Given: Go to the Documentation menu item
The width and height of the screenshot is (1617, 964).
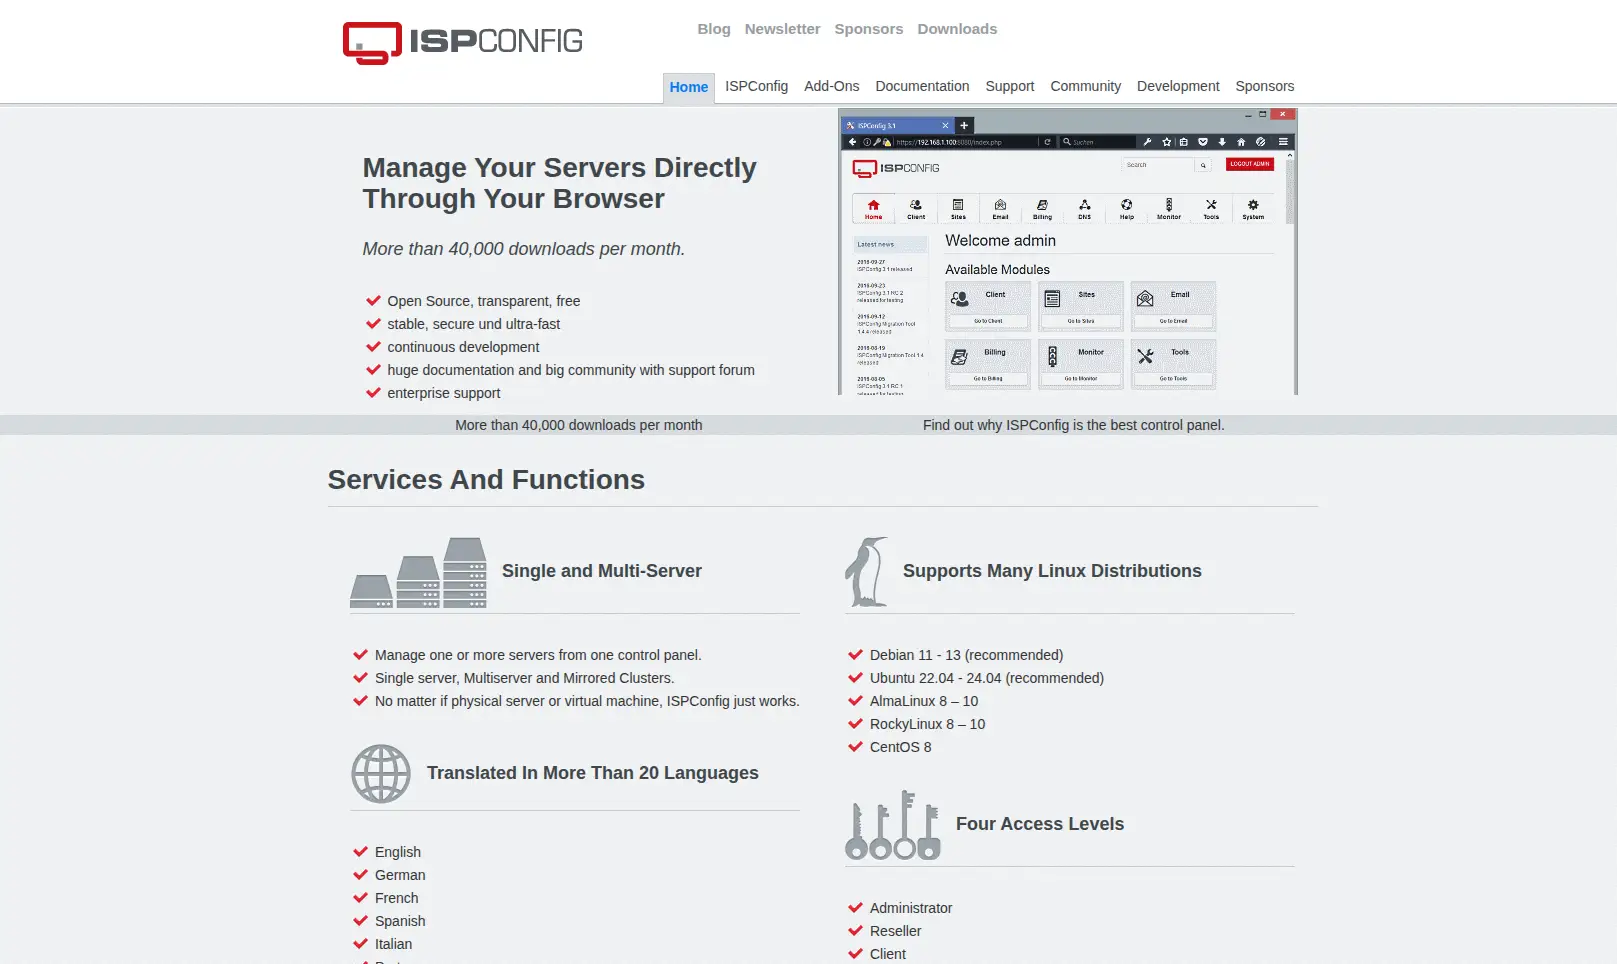Looking at the screenshot, I should pos(922,86).
